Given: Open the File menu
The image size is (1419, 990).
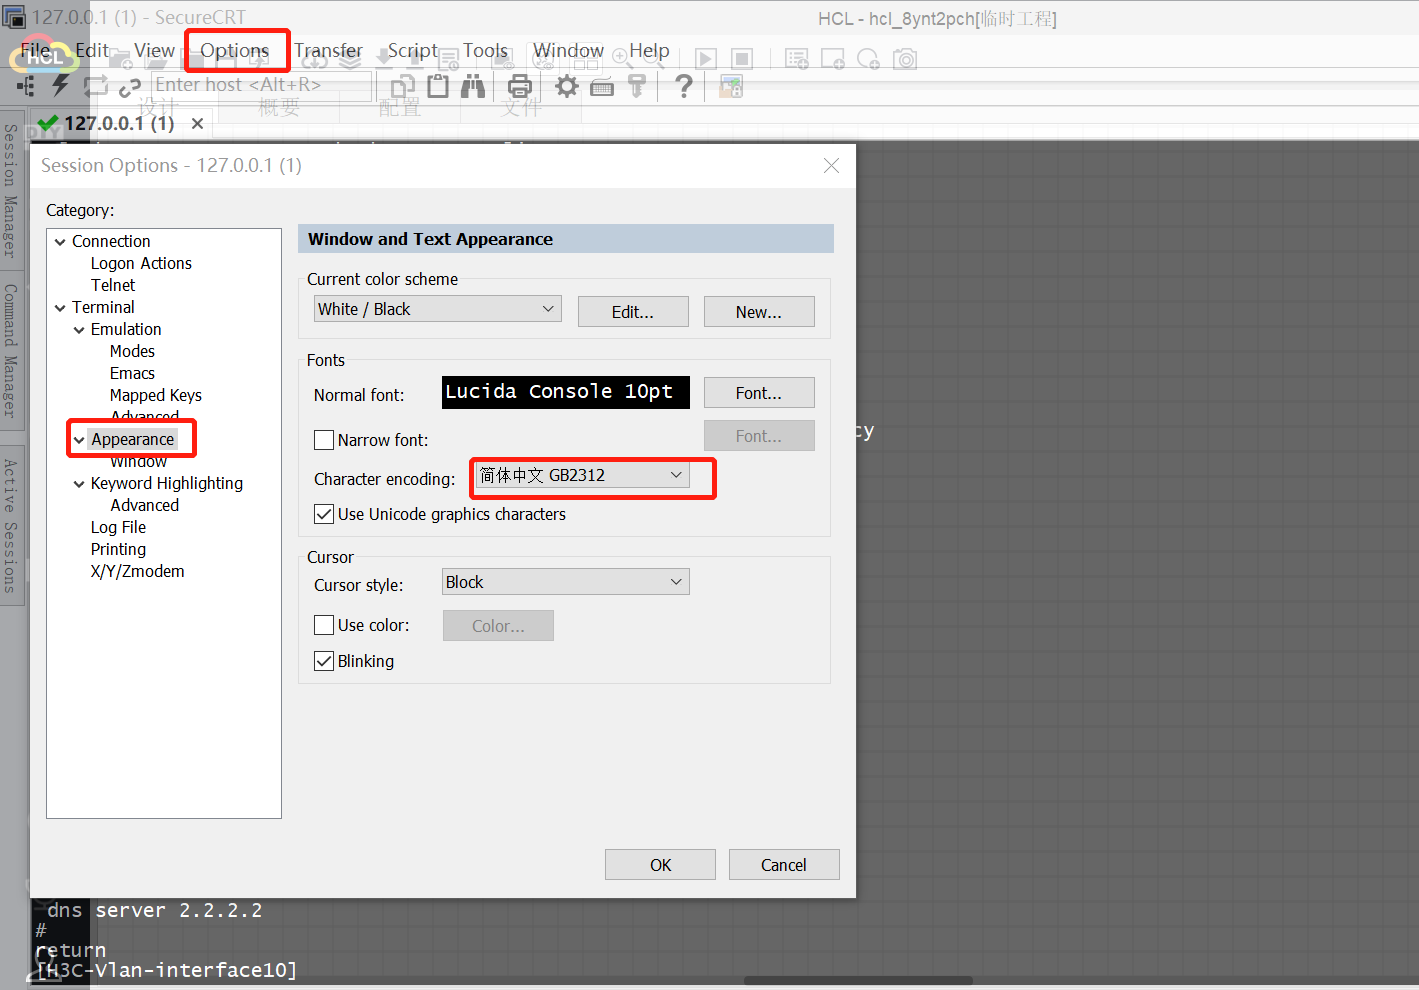Looking at the screenshot, I should pyautogui.click(x=36, y=50).
